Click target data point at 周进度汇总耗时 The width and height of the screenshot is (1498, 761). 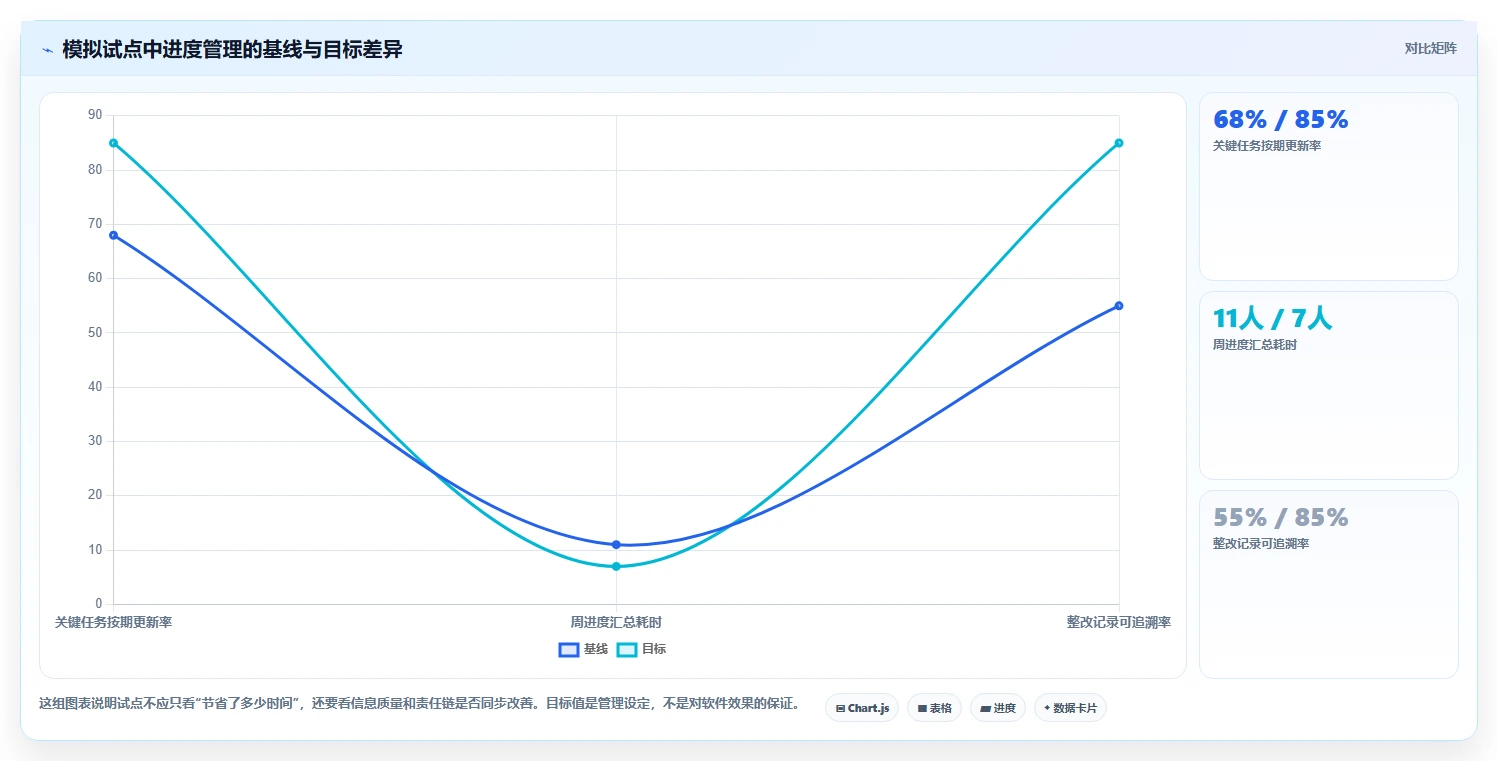[x=616, y=567]
